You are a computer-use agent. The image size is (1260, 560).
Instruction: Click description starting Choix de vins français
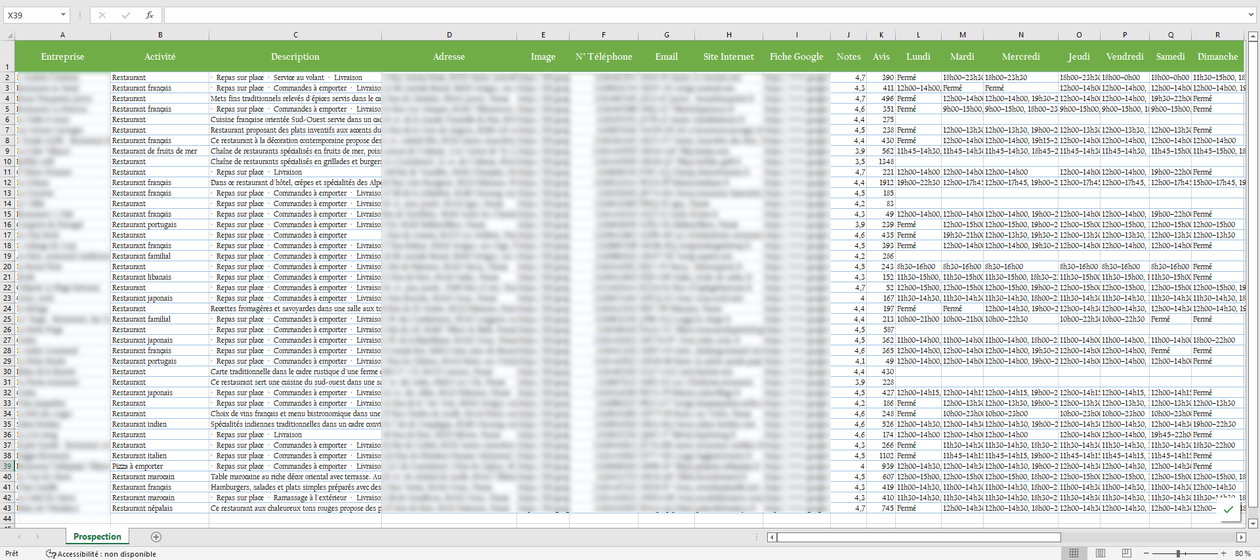[x=295, y=413]
